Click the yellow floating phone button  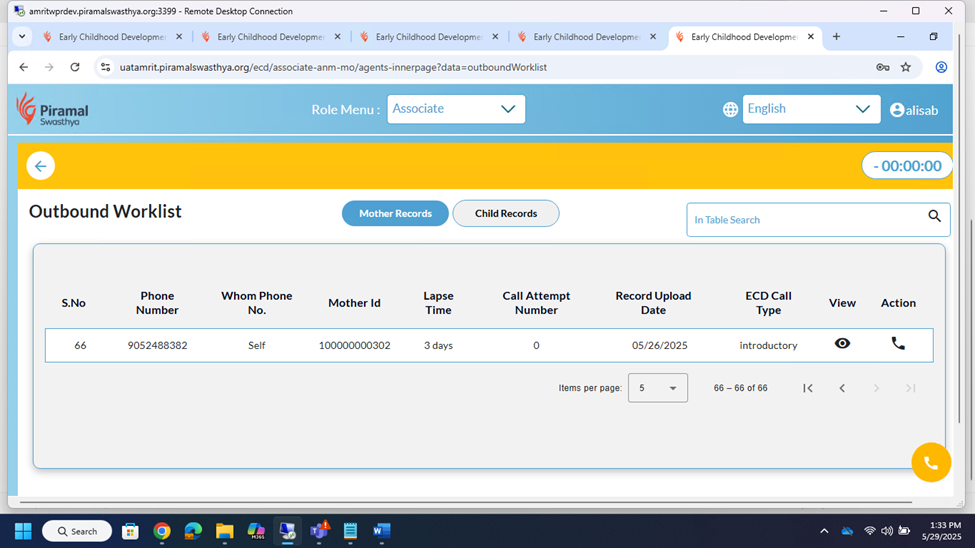[x=931, y=462]
